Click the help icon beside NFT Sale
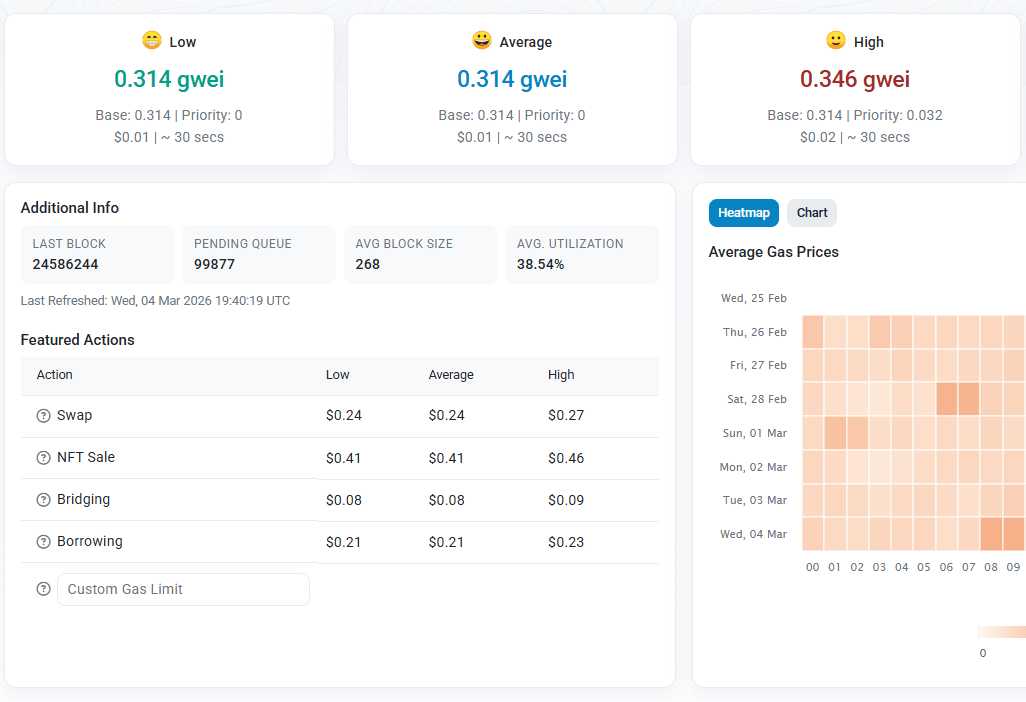Image resolution: width=1026 pixels, height=702 pixels. click(x=43, y=458)
